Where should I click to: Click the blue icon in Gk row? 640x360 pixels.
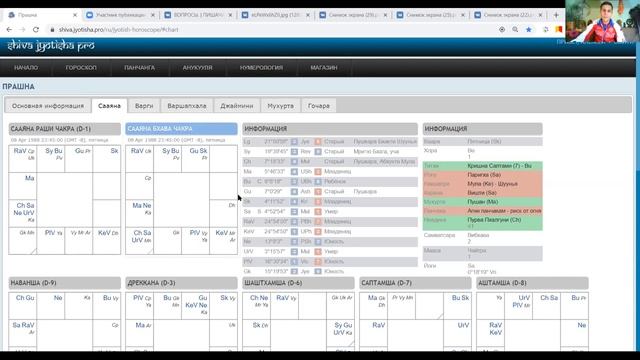point(294,271)
